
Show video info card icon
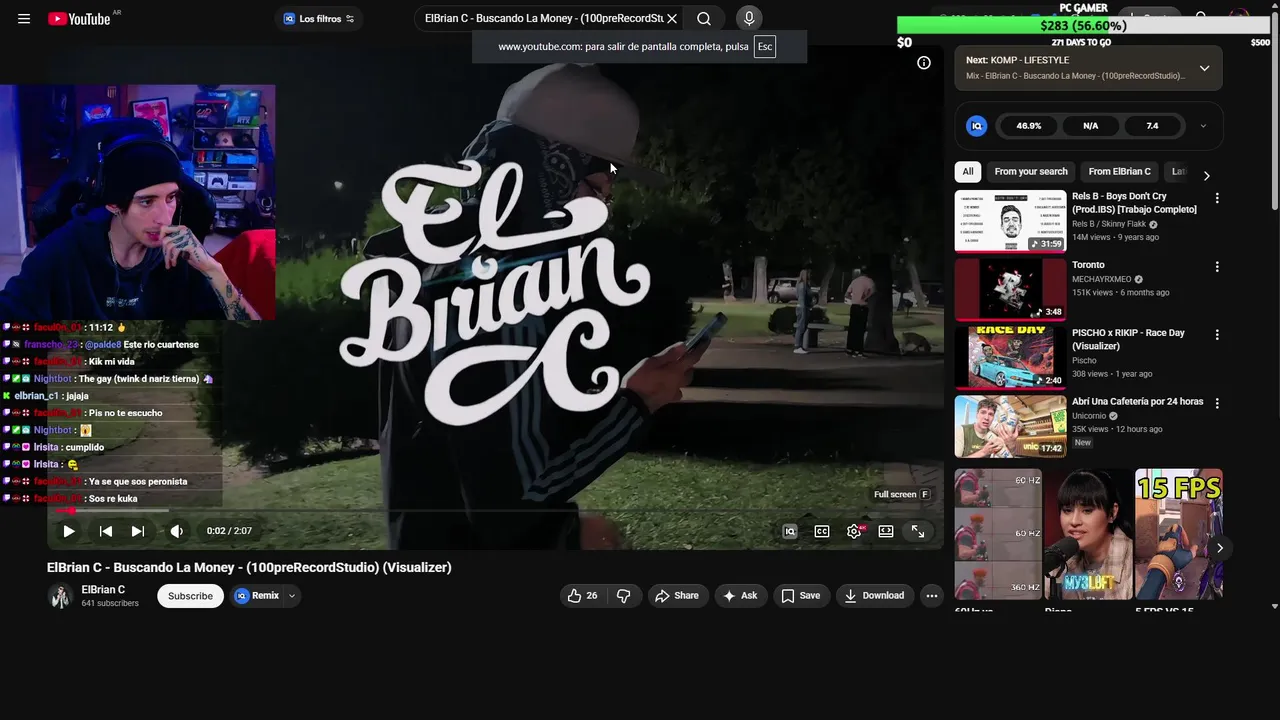[x=924, y=63]
